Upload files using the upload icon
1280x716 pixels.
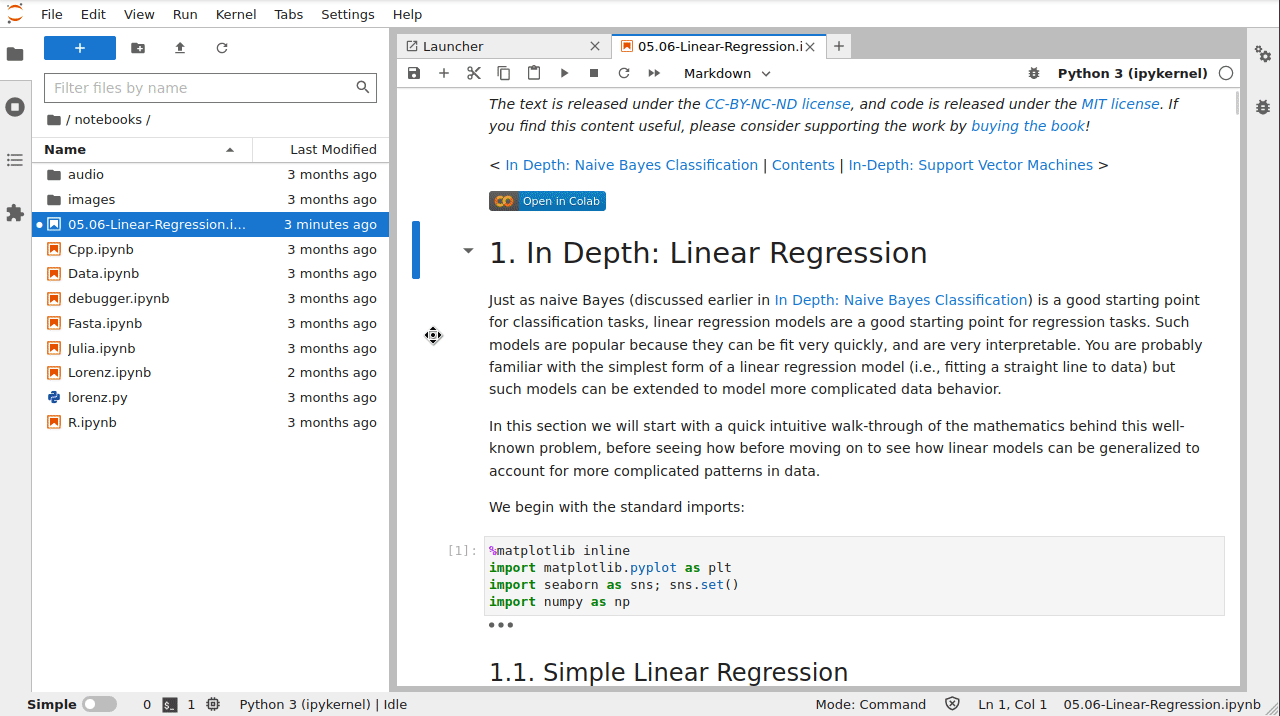tap(180, 48)
